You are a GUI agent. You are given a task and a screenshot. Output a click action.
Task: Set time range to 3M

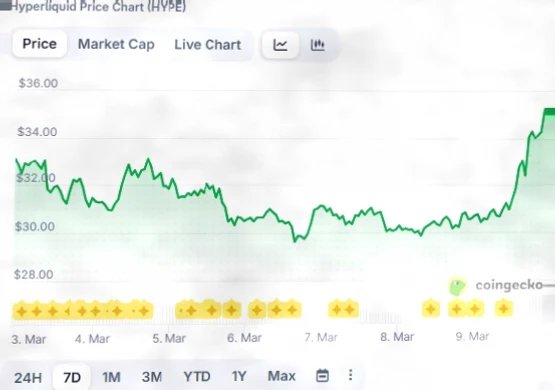[x=152, y=377]
